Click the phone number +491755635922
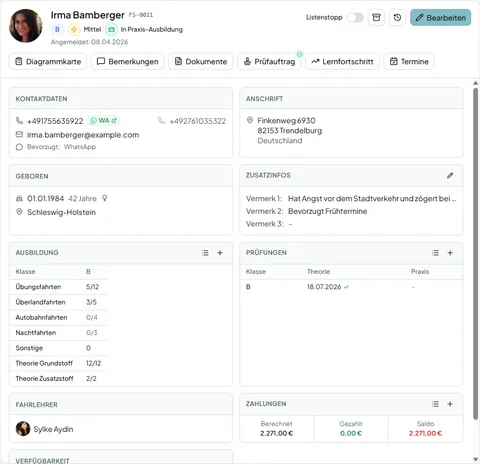 coord(55,121)
